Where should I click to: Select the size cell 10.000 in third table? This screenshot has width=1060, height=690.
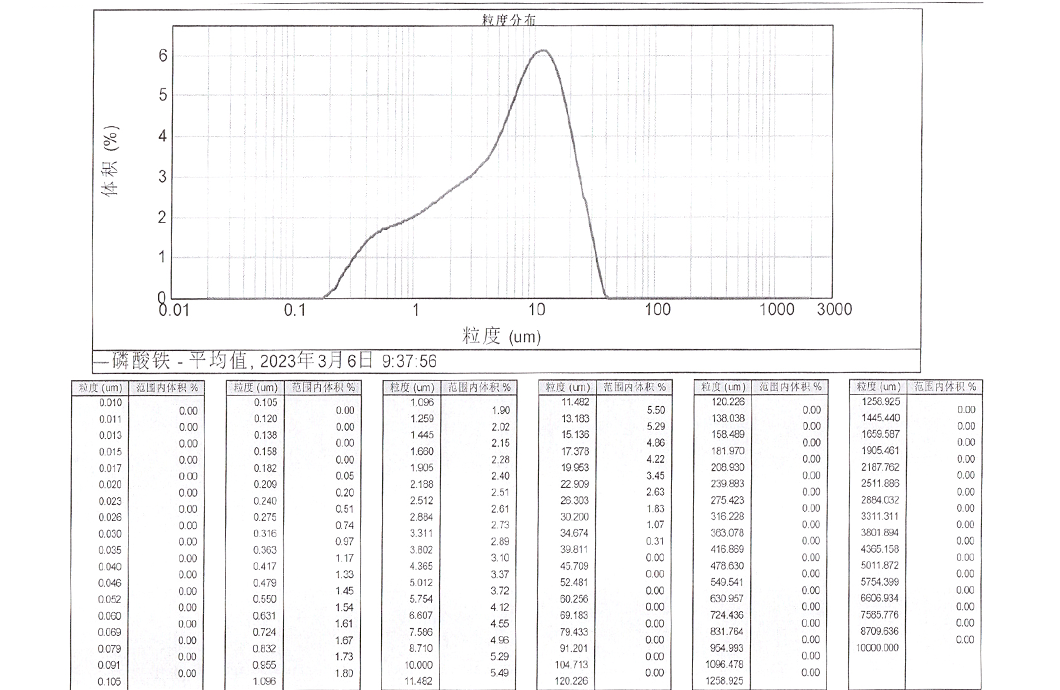pos(420,664)
